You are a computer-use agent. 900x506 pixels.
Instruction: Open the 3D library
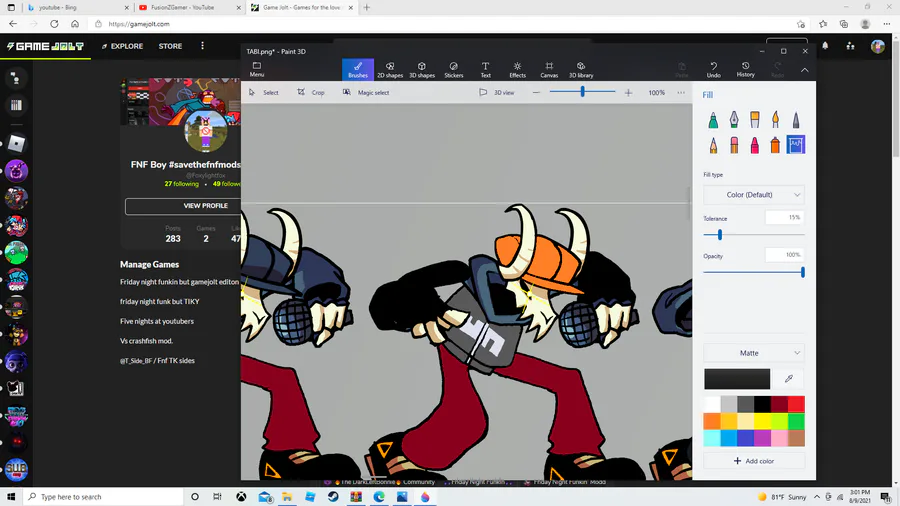(580, 70)
